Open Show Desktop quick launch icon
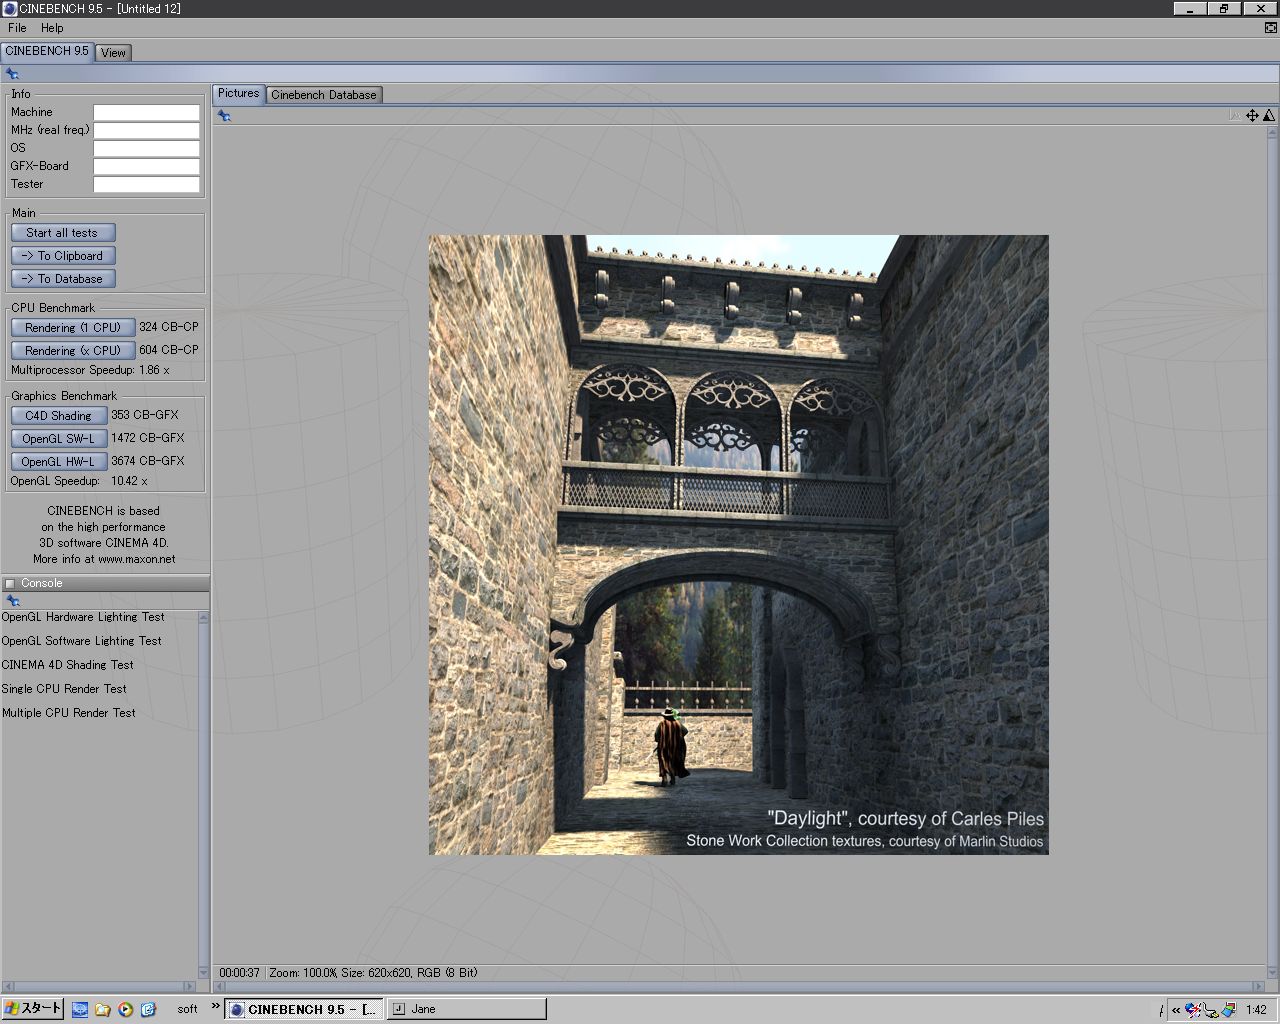 [x=80, y=1009]
